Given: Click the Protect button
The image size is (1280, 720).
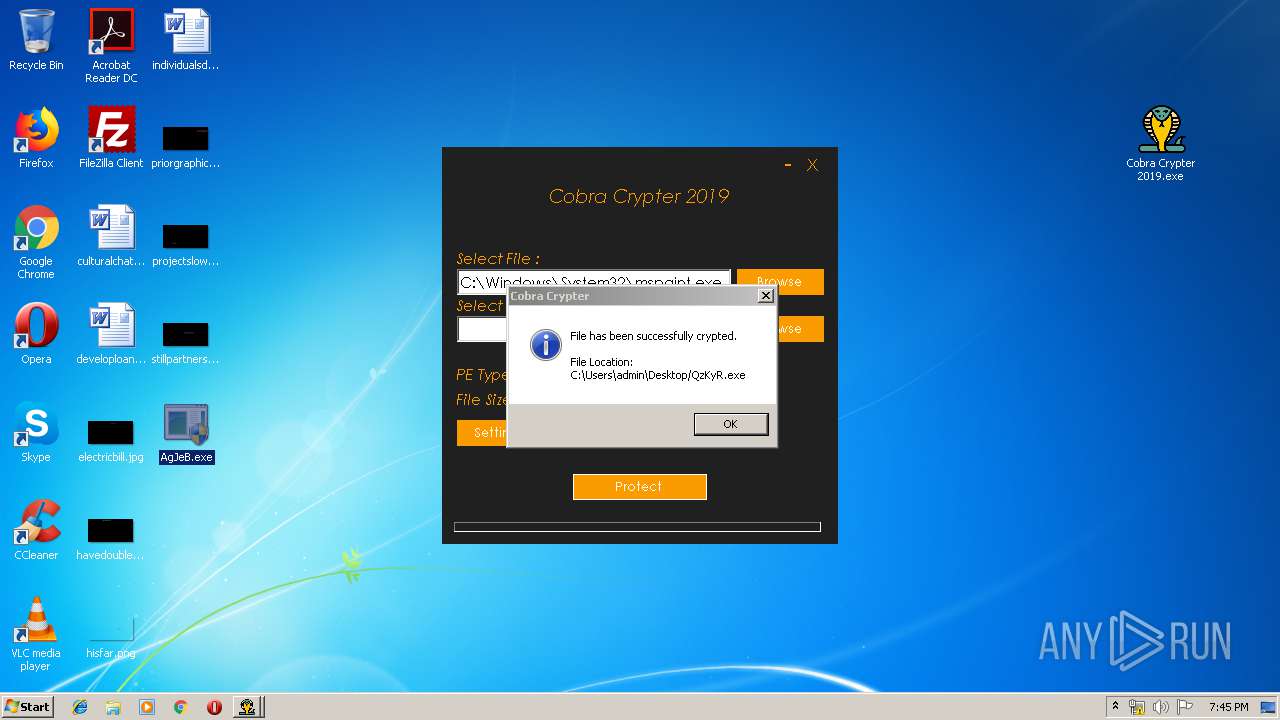Looking at the screenshot, I should coord(640,487).
